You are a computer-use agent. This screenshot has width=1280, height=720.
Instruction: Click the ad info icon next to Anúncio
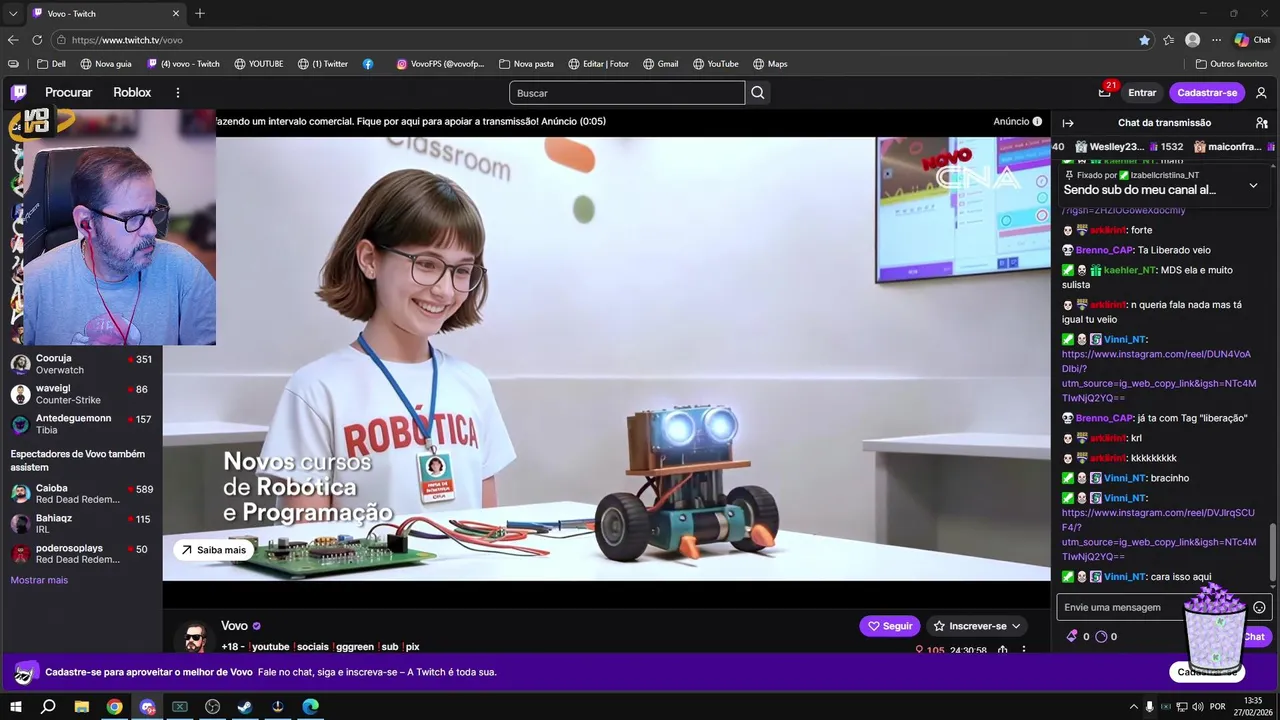[1037, 121]
